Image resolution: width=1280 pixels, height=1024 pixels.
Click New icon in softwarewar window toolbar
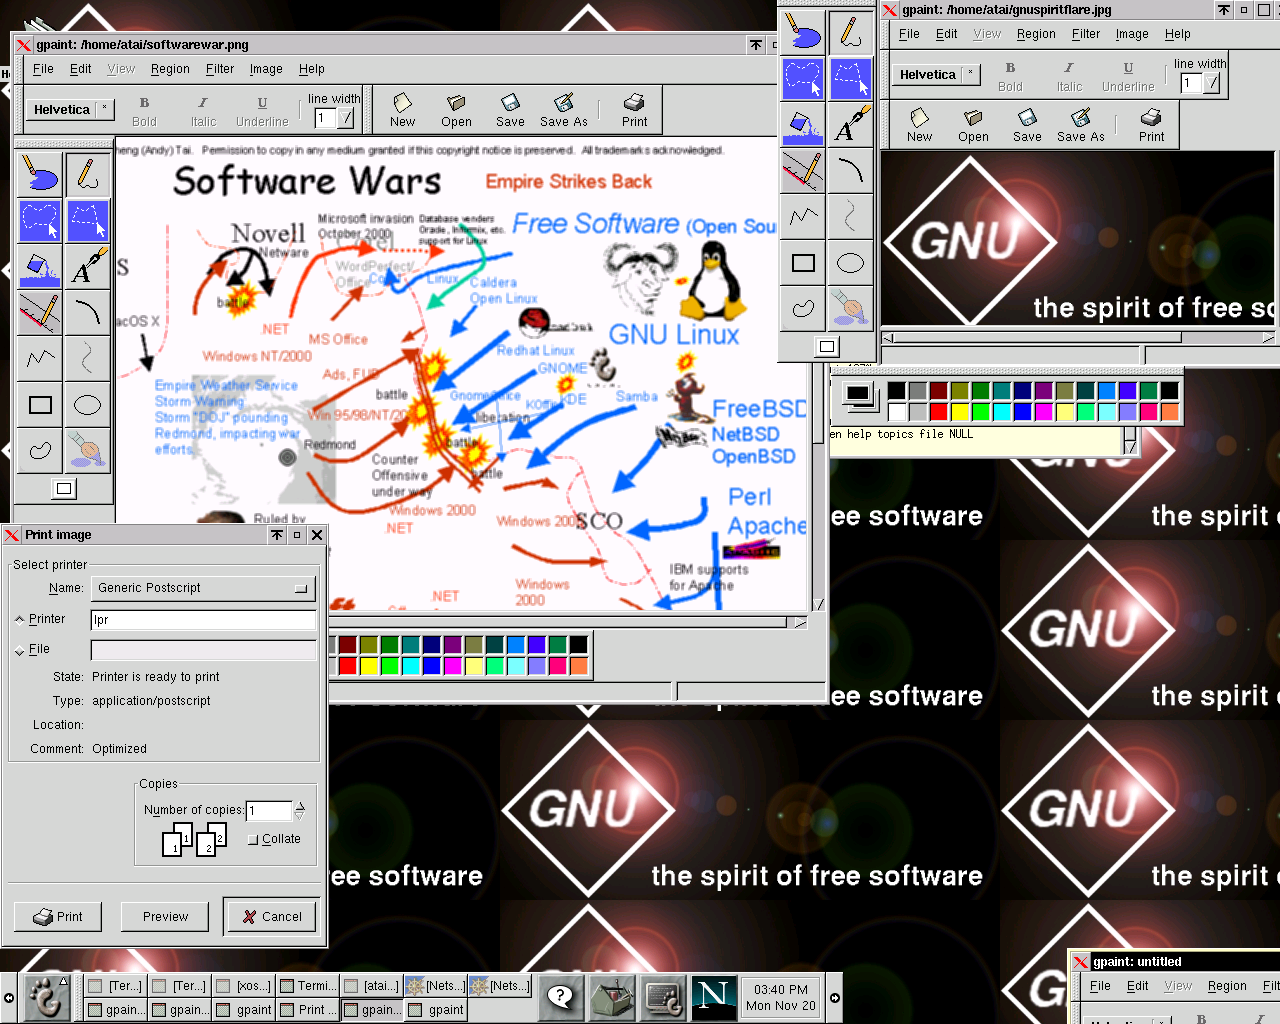coord(402,110)
